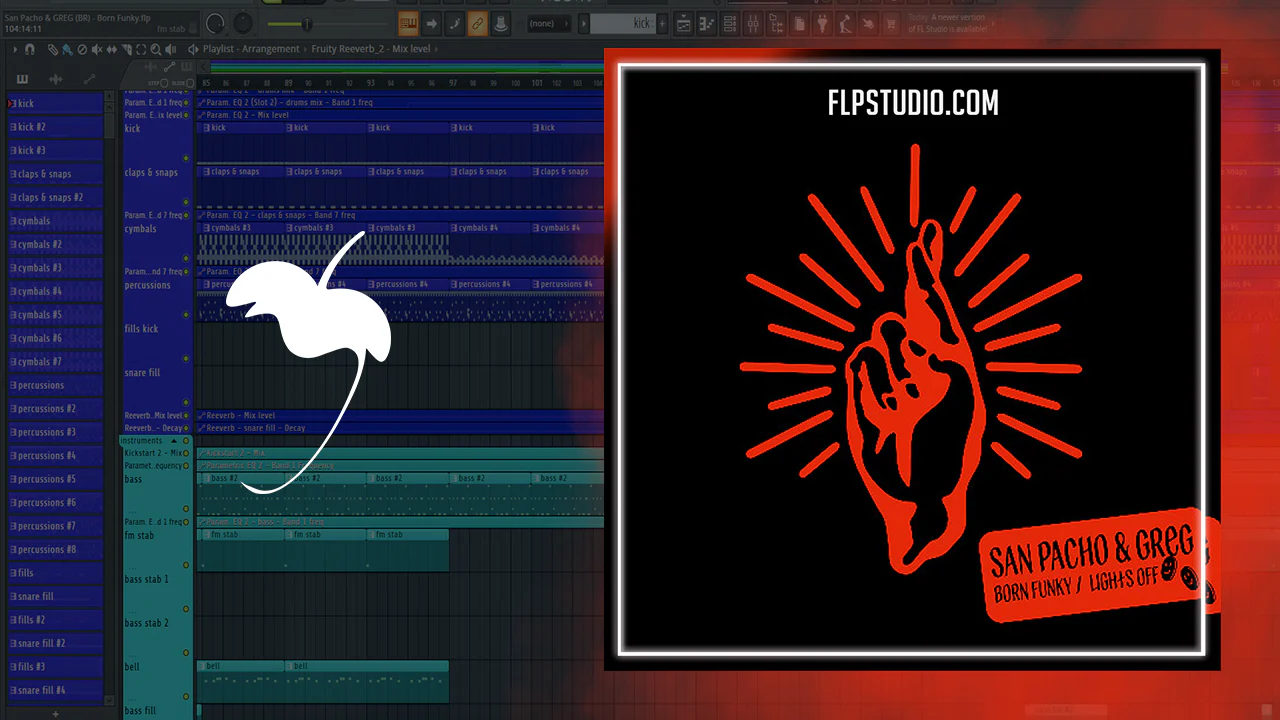Viewport: 1280px width, 720px height.
Task: Click the stamp-shaped icon beside the chain link
Action: pyautogui.click(x=501, y=23)
